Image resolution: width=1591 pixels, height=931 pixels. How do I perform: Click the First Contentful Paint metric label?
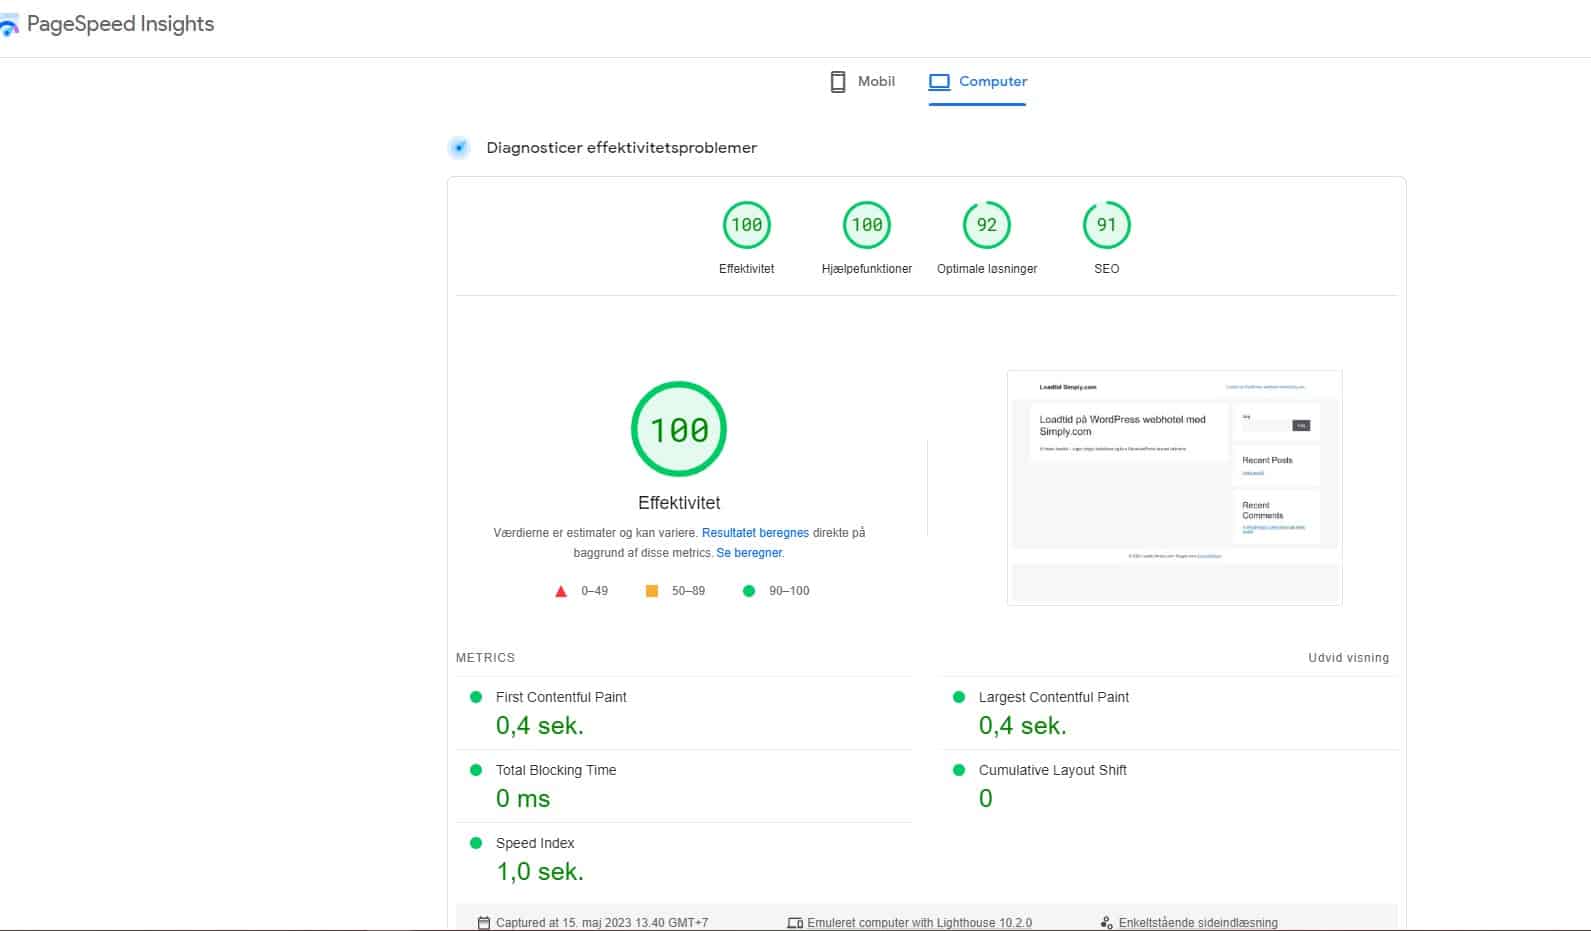click(x=561, y=697)
